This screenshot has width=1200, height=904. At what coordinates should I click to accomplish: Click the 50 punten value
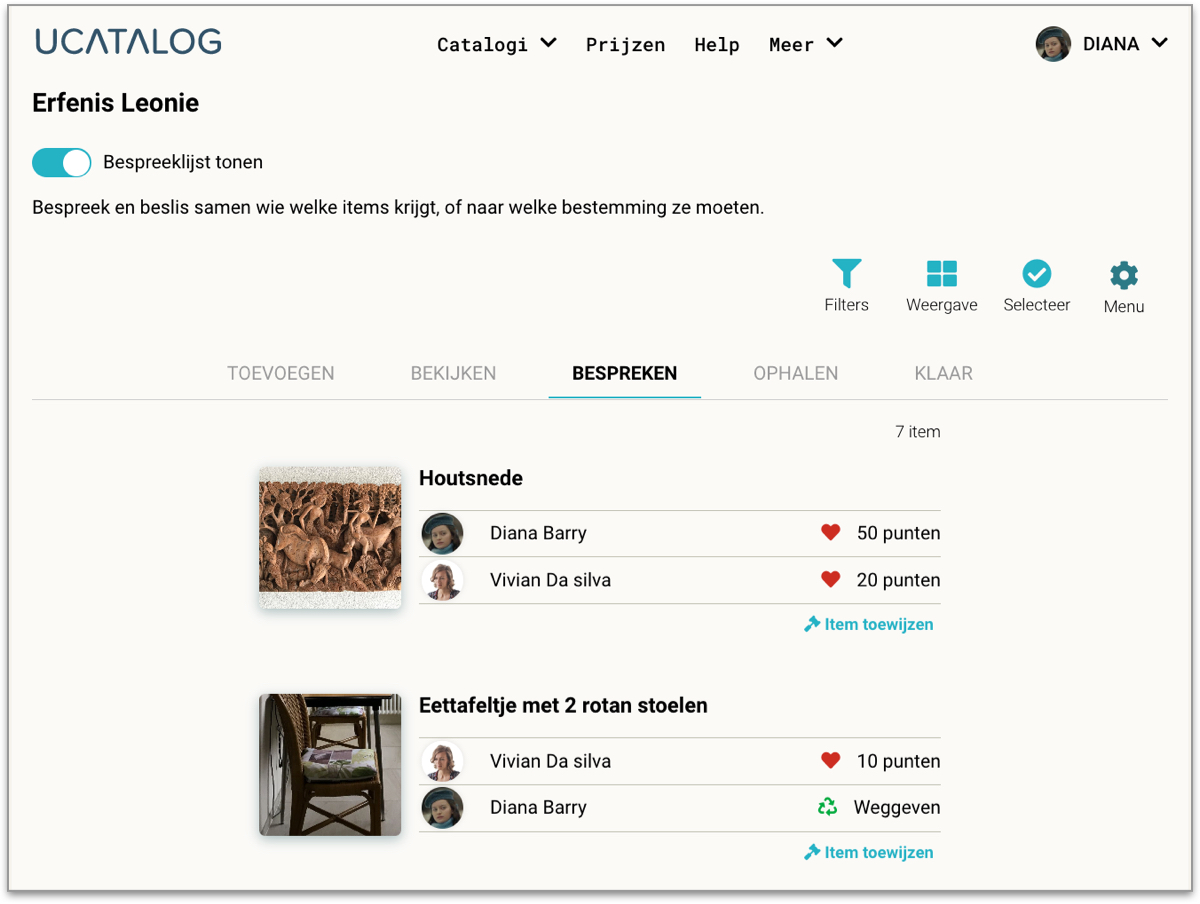[898, 533]
